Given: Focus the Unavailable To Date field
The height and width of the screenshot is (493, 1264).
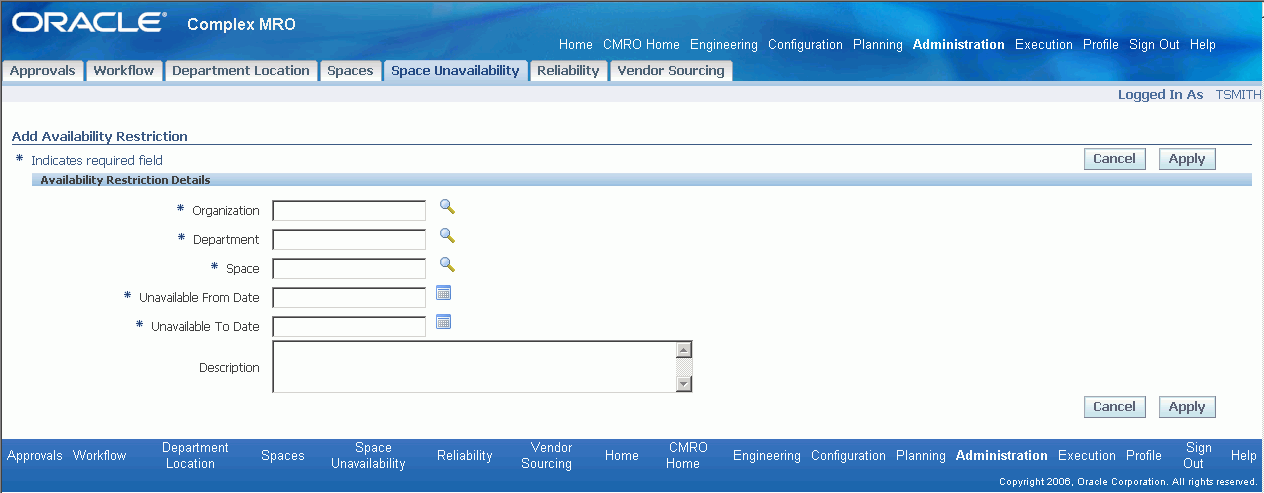Looking at the screenshot, I should click(x=349, y=327).
